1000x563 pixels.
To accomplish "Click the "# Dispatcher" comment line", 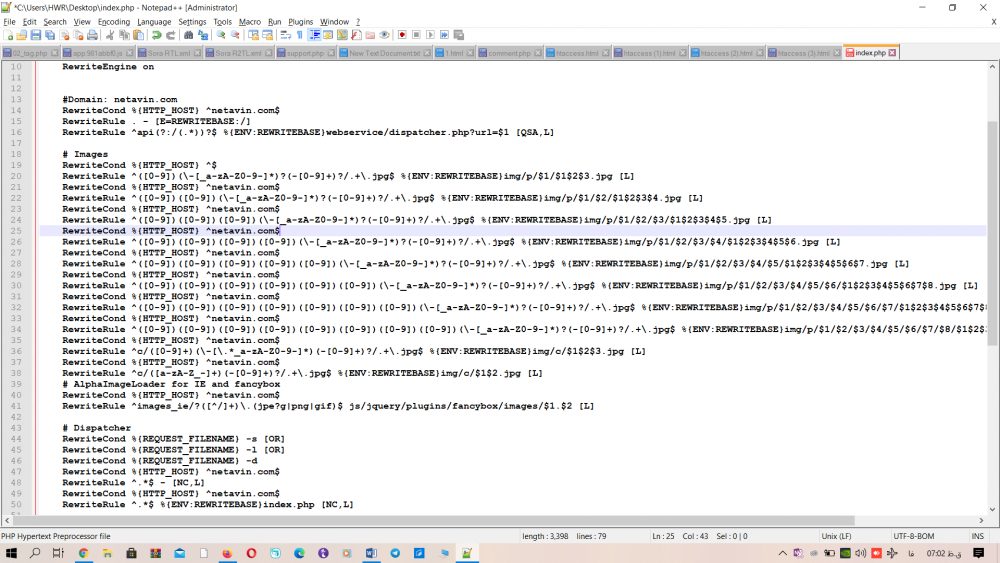I will [x=96, y=428].
